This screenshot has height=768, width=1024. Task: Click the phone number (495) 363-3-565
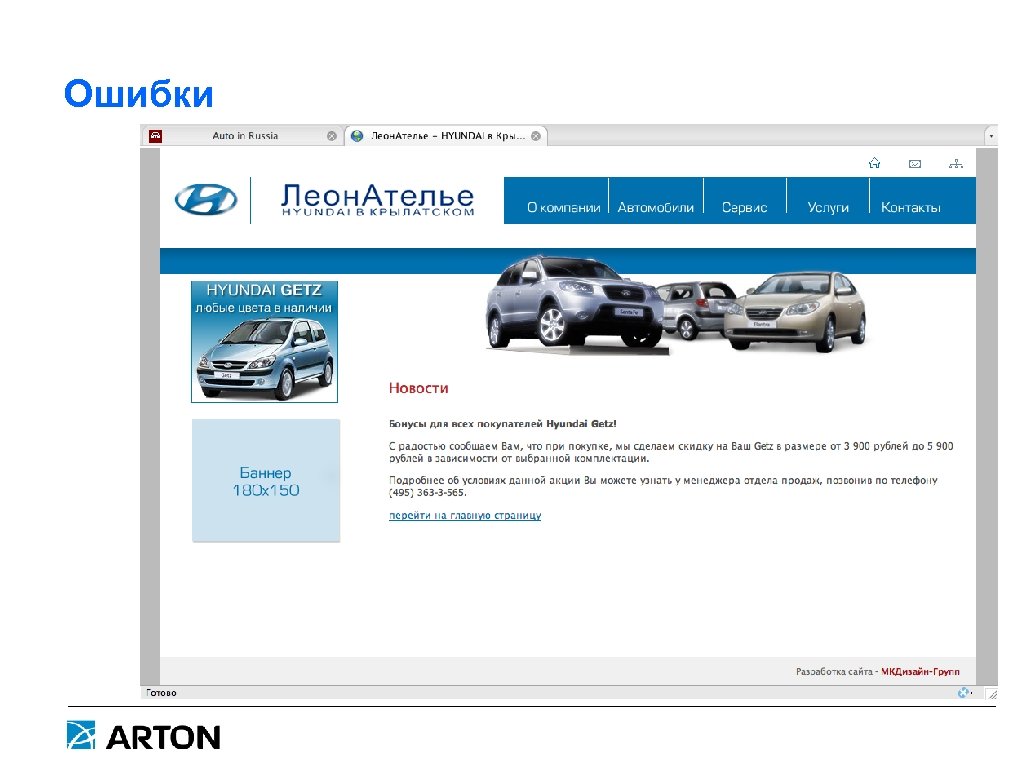(x=427, y=492)
